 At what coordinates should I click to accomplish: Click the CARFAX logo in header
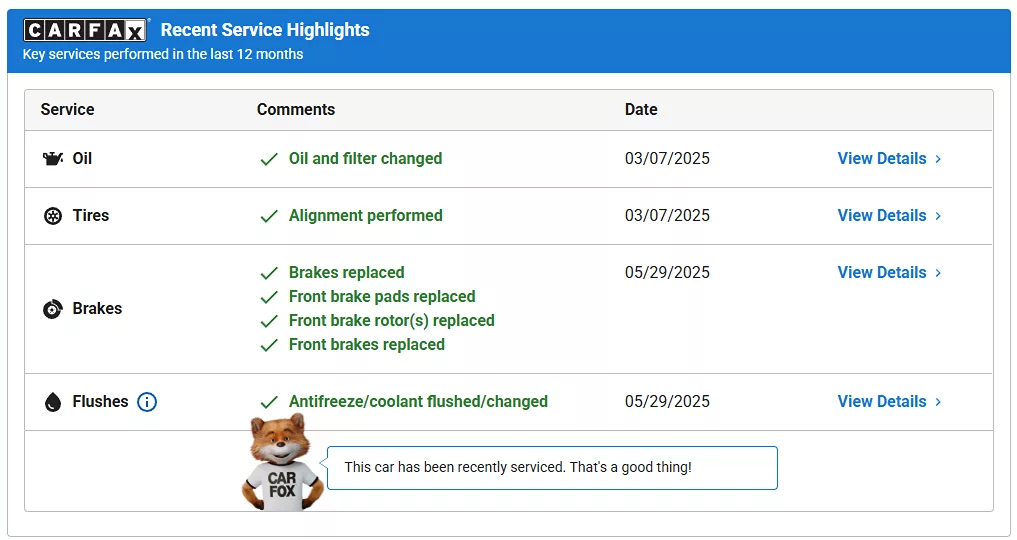(x=85, y=30)
